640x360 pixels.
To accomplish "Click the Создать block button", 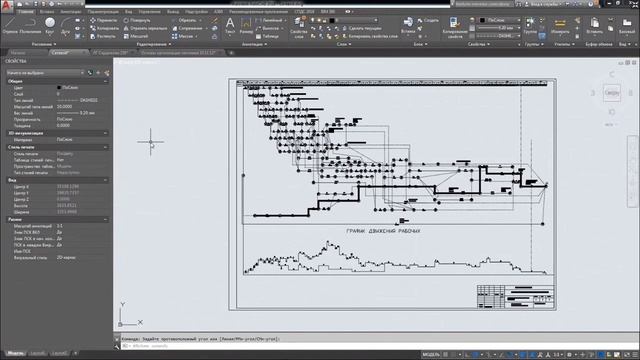I will 428,20.
